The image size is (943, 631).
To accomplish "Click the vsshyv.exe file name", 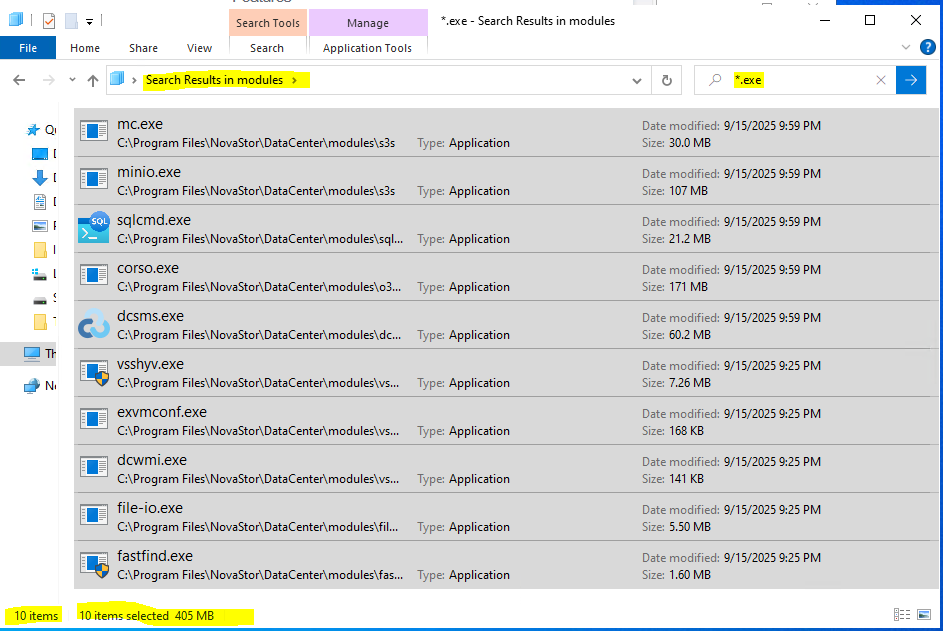I will click(150, 365).
